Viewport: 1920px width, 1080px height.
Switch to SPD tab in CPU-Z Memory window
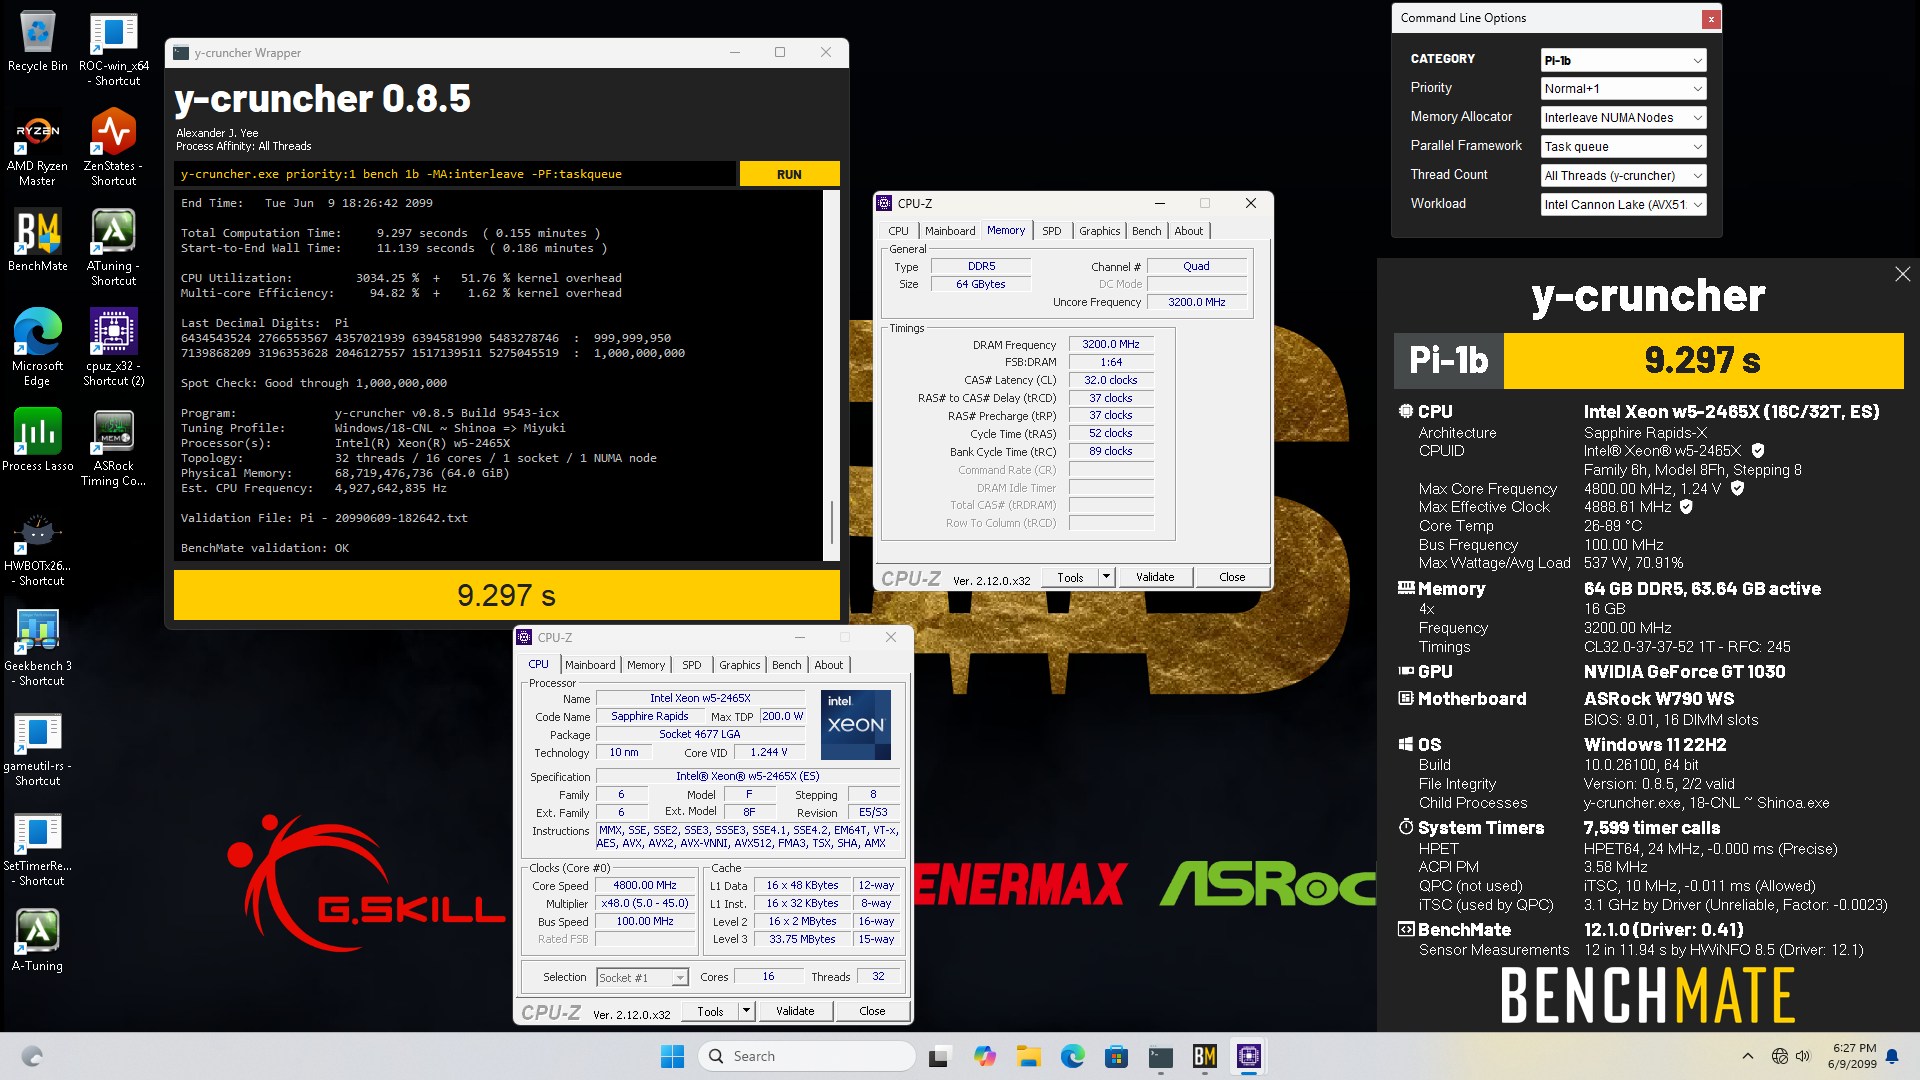coord(1052,231)
